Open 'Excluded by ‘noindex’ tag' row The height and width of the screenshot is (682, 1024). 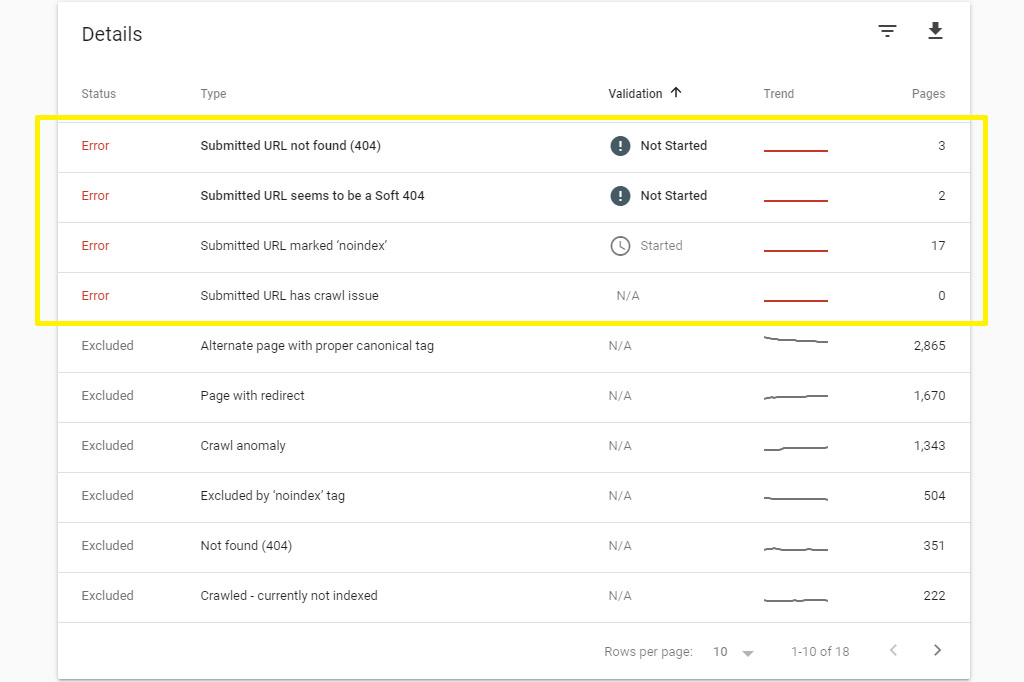(514, 496)
